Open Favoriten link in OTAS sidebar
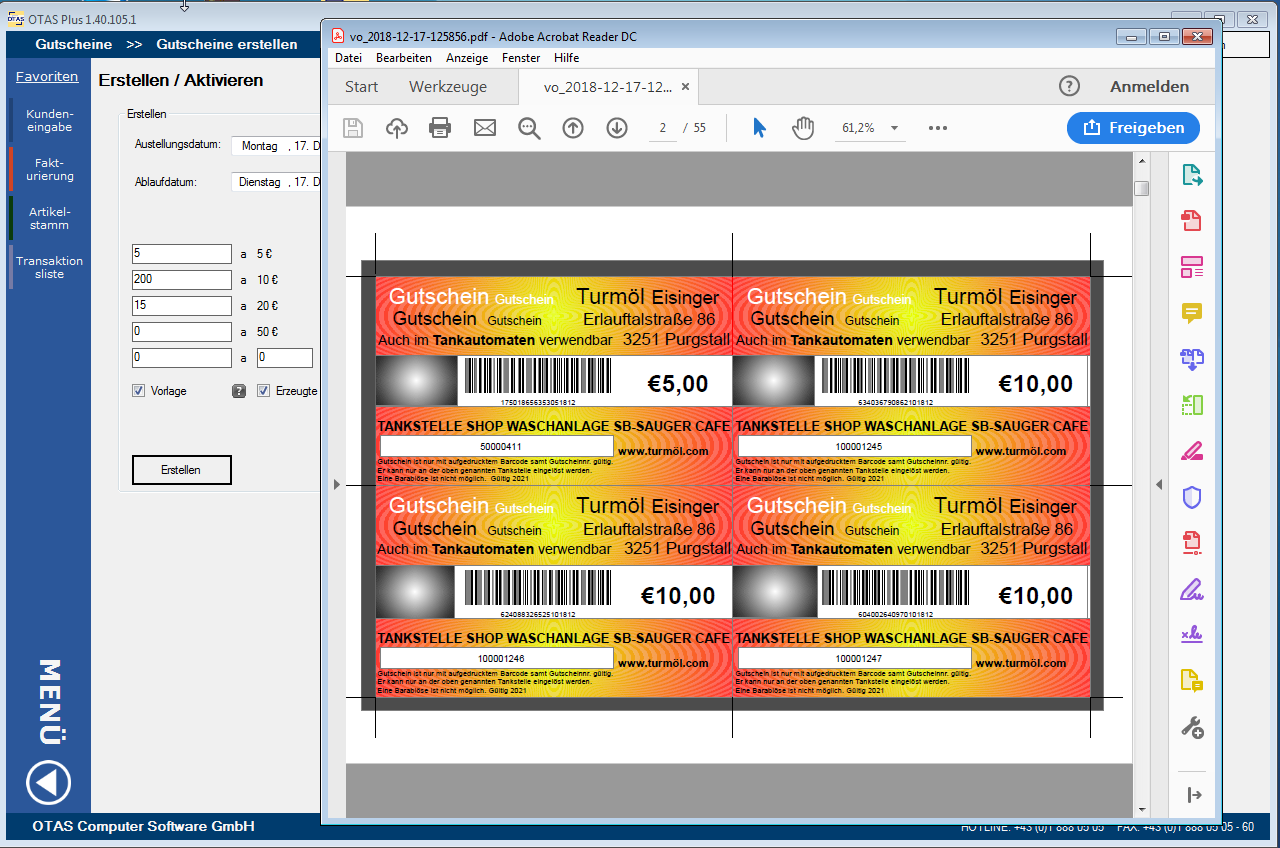Viewport: 1280px width, 848px height. pyautogui.click(x=47, y=77)
